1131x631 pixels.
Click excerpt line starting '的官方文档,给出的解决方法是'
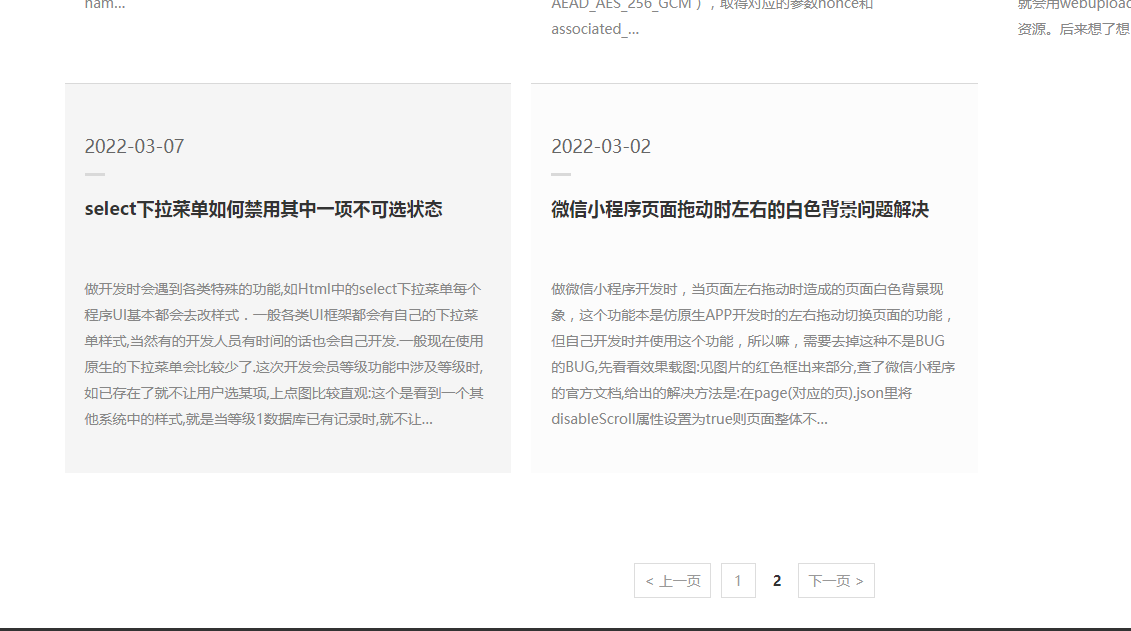coord(731,393)
